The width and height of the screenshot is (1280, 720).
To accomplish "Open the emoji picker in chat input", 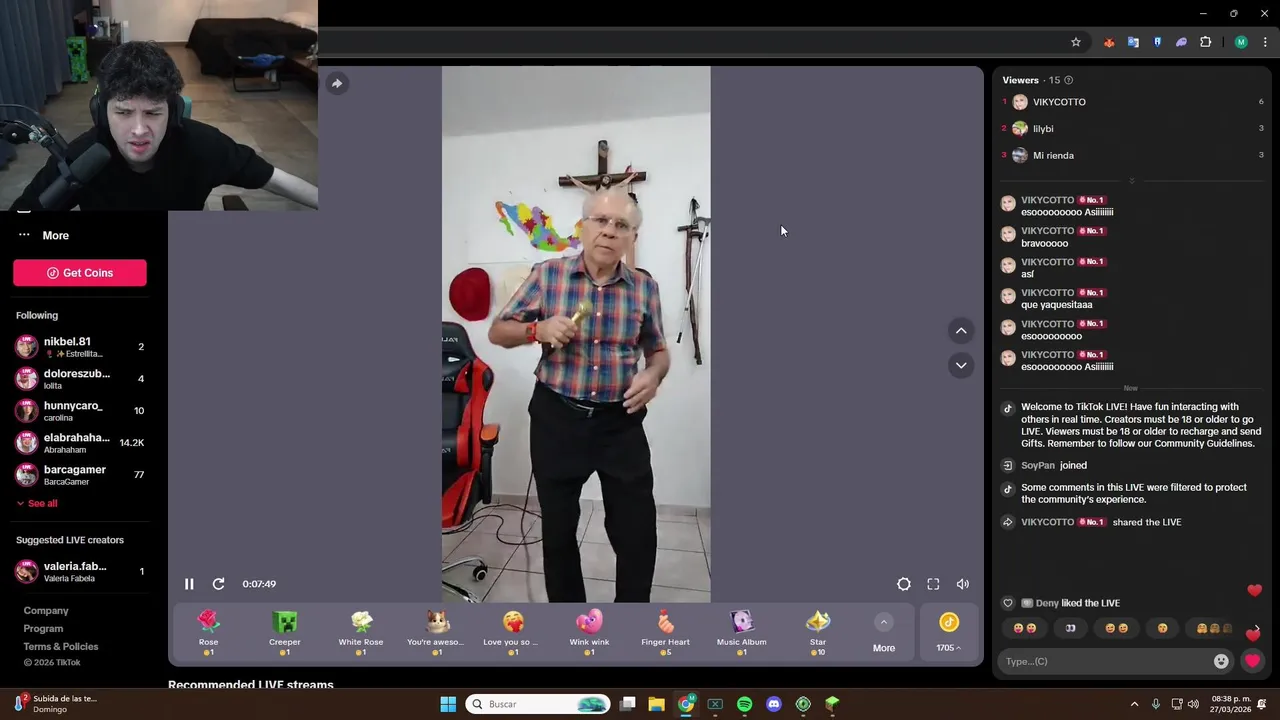I will click(1221, 661).
